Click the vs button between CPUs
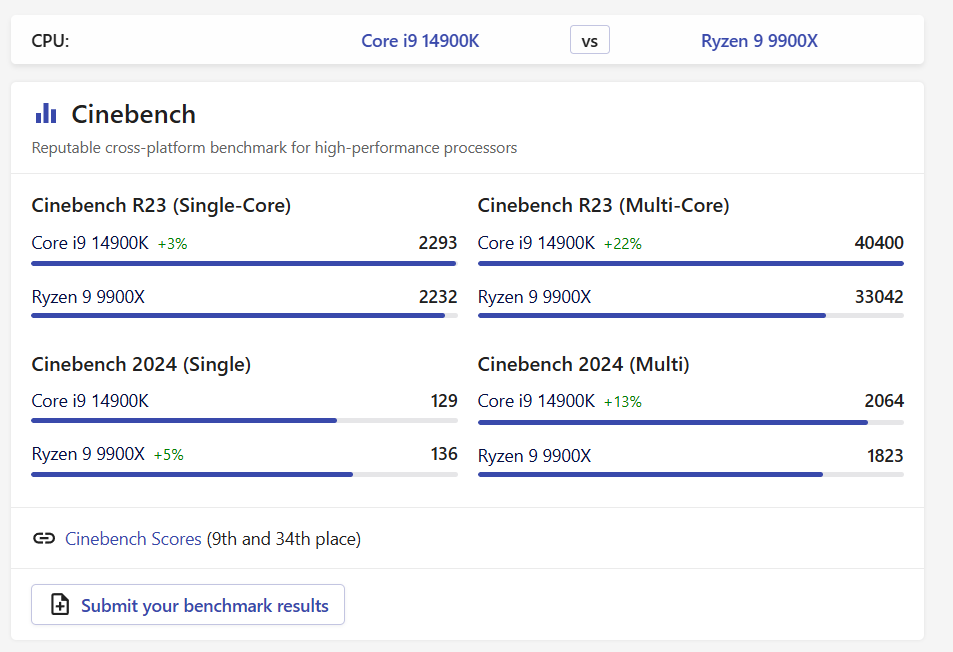Screen dimensions: 953x652 tap(590, 40)
